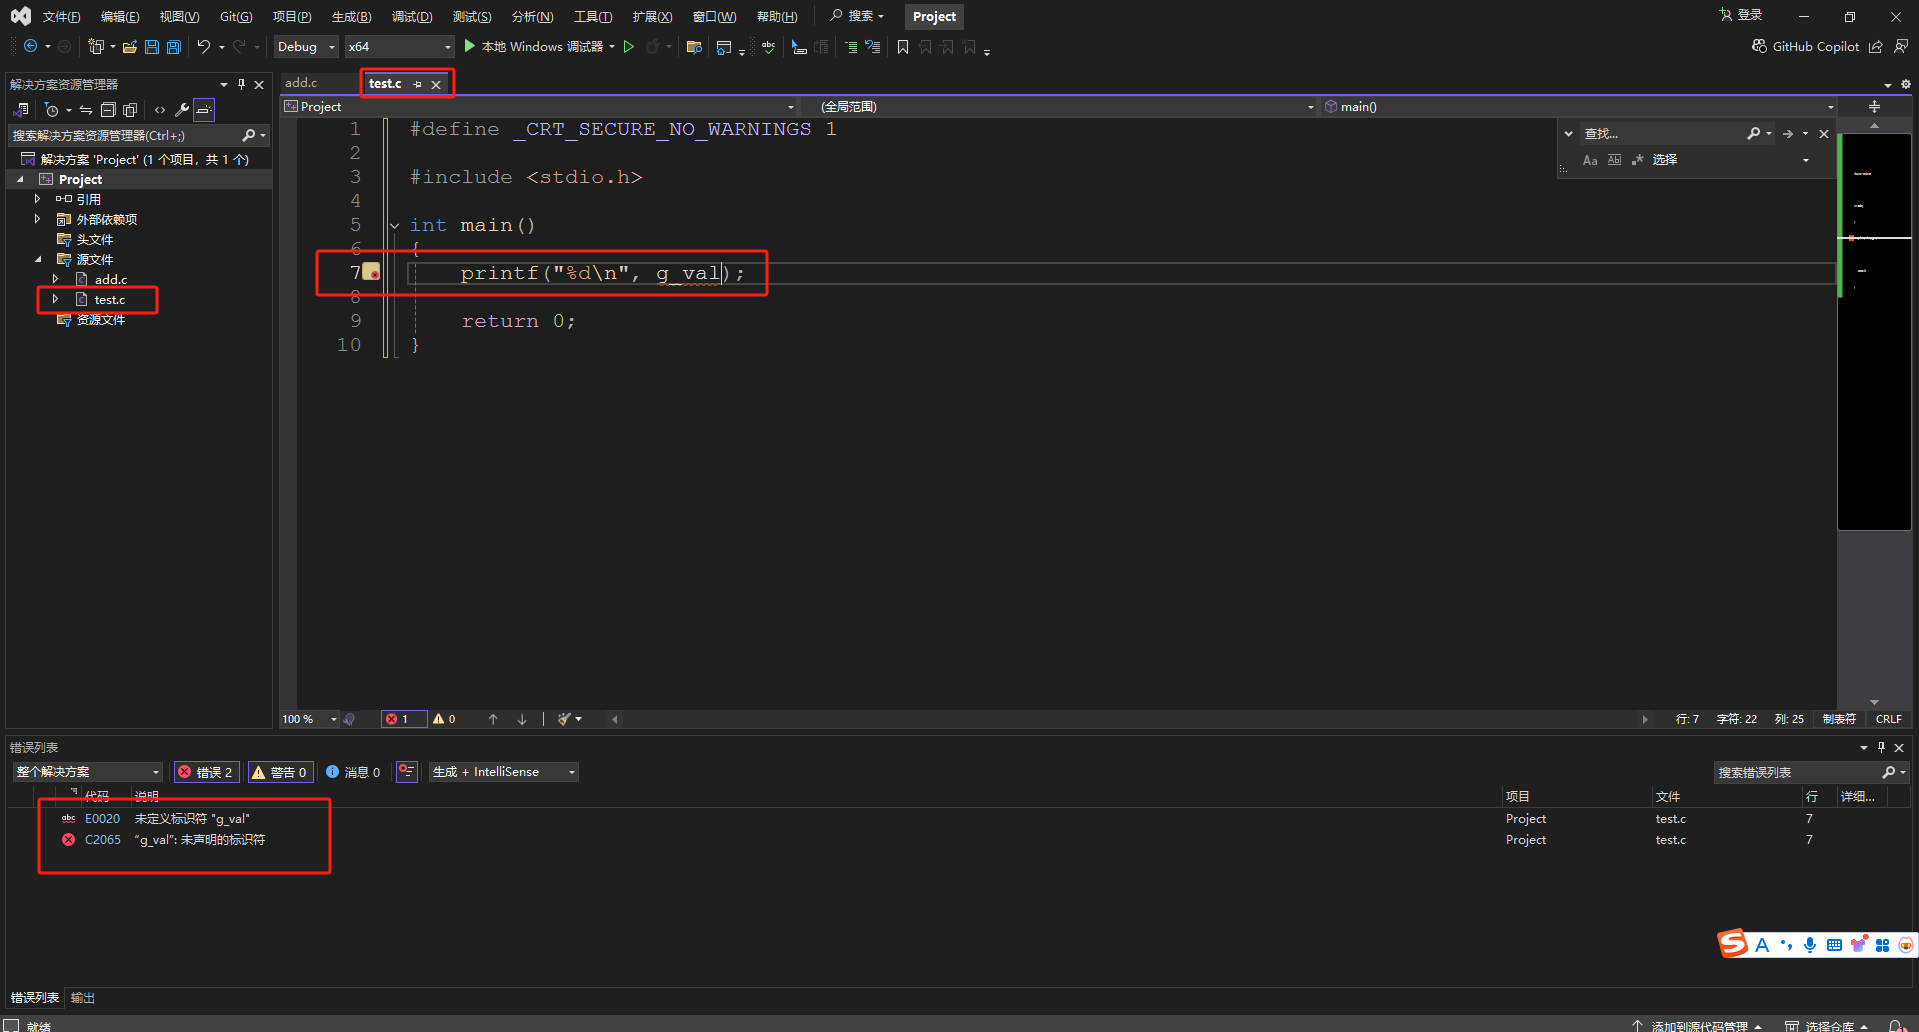
Task: Click the Sogou microphone voice input icon
Action: click(1810, 945)
